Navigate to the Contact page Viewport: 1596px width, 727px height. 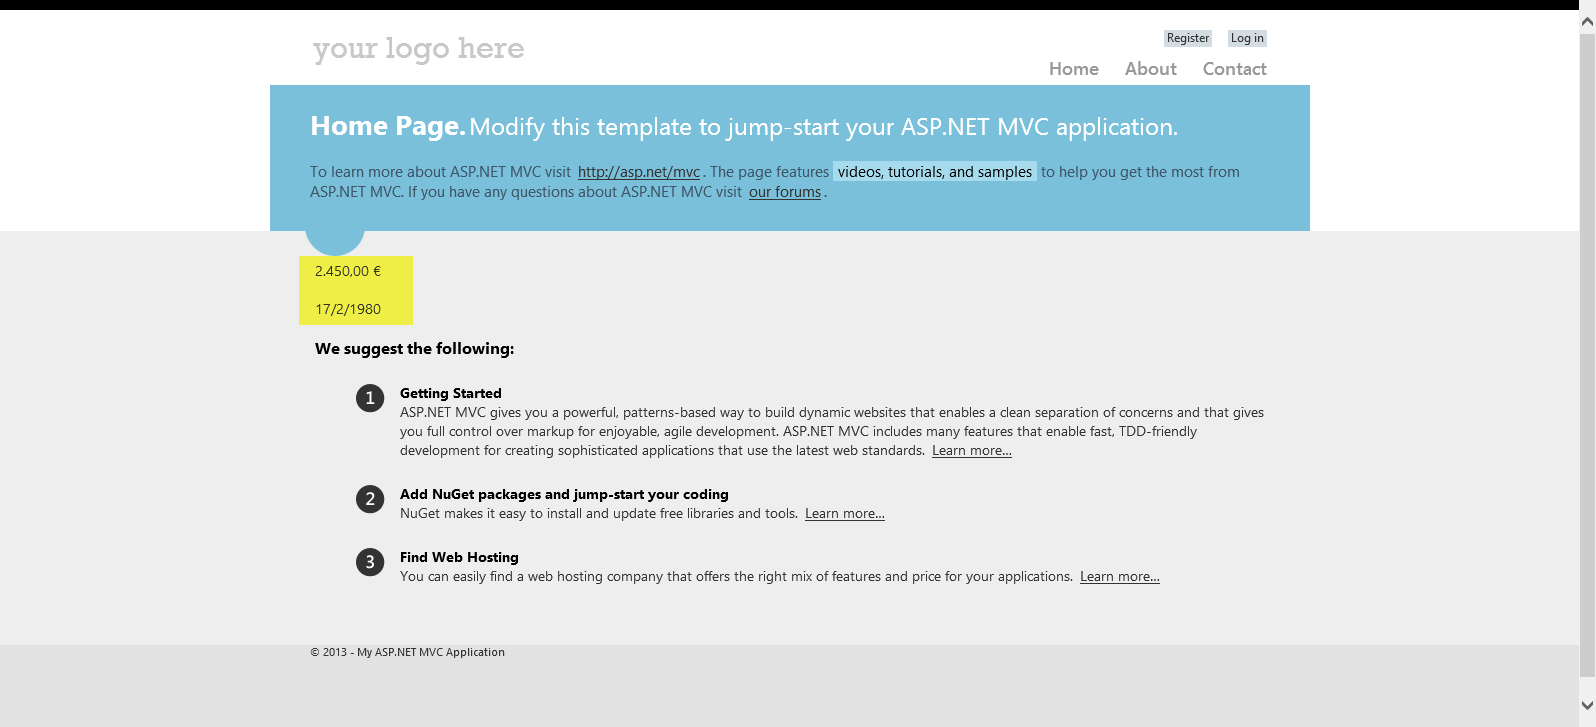coord(1234,69)
